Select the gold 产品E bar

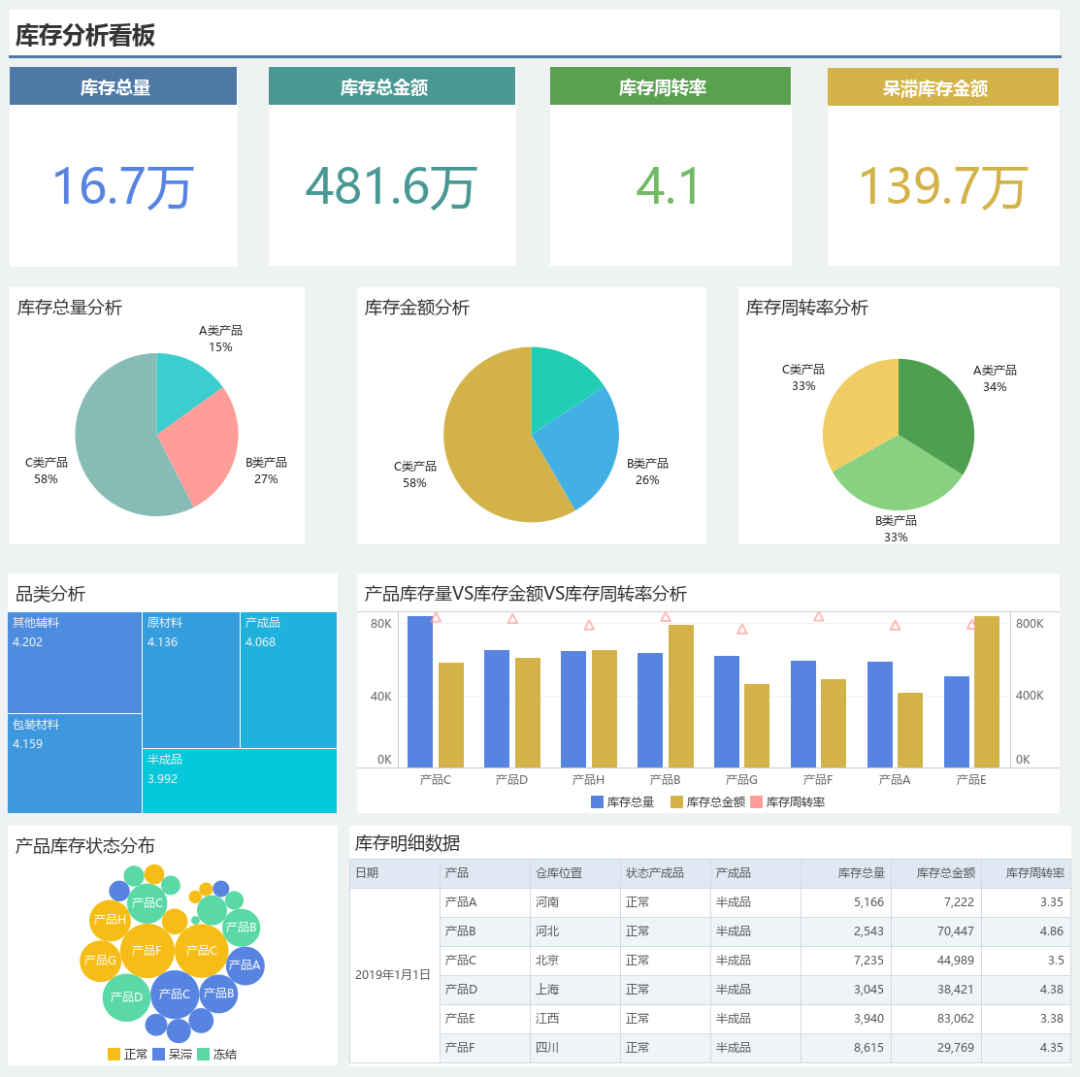click(x=986, y=691)
